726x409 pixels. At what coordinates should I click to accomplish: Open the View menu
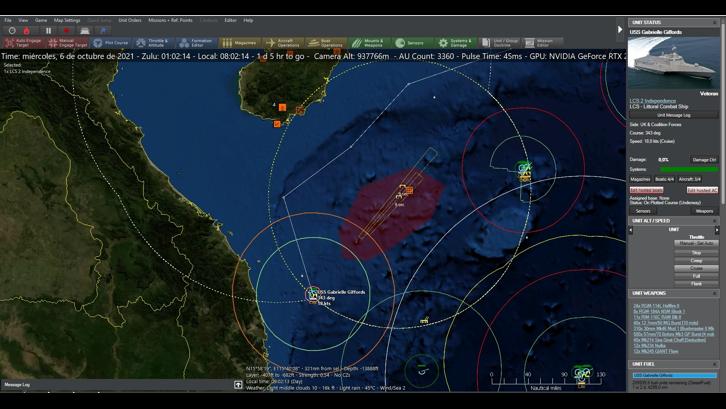pyautogui.click(x=23, y=20)
